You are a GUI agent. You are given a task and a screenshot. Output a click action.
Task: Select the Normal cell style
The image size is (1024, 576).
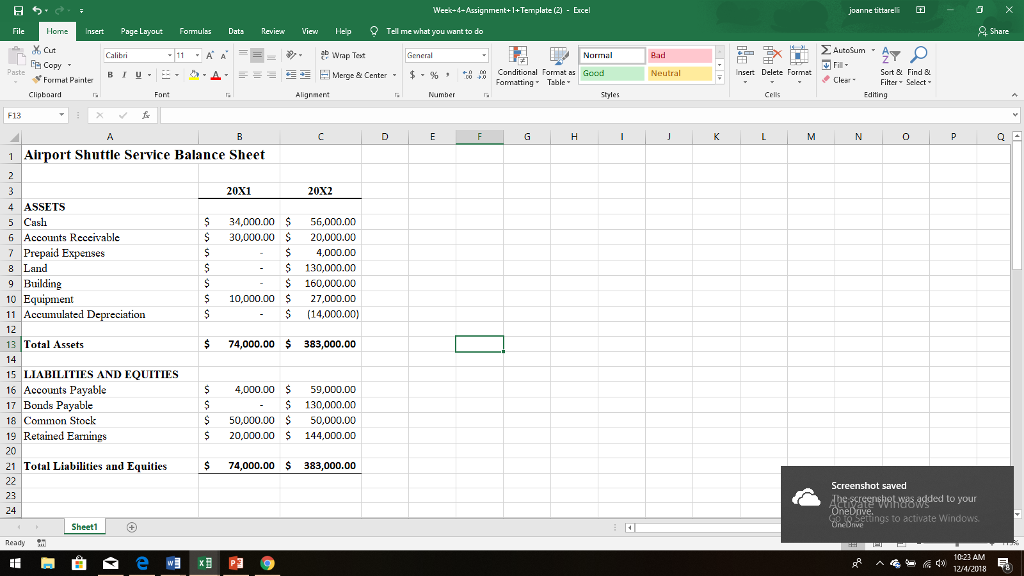coord(611,56)
